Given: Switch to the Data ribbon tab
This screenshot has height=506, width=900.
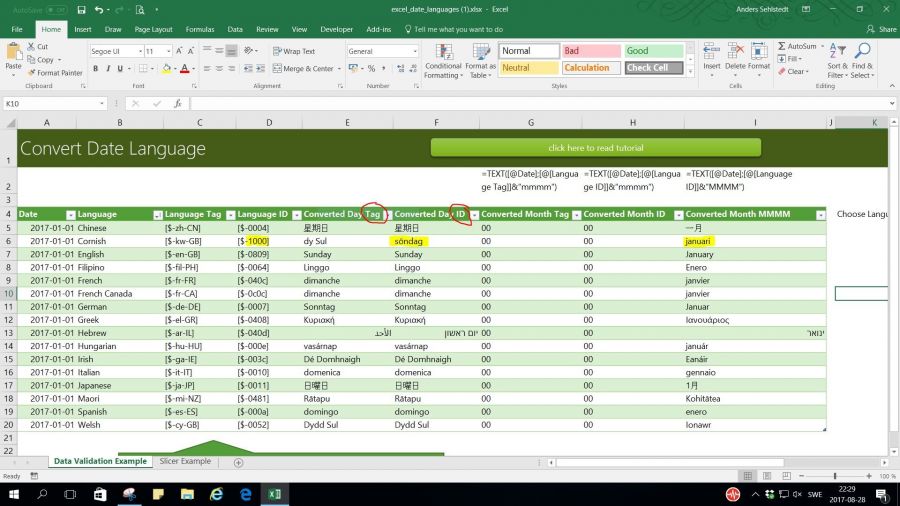Looking at the screenshot, I should [x=235, y=29].
